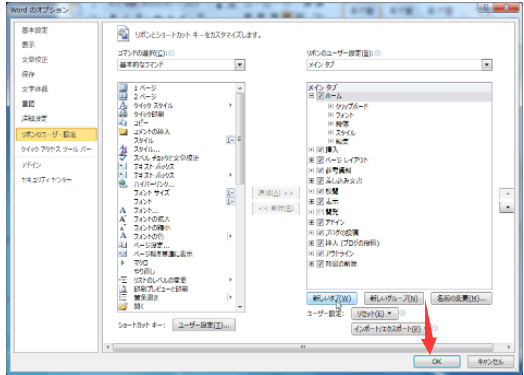Pick the 印刷プレビューと印刷 icon
This screenshot has height=375, width=524.
123,288
